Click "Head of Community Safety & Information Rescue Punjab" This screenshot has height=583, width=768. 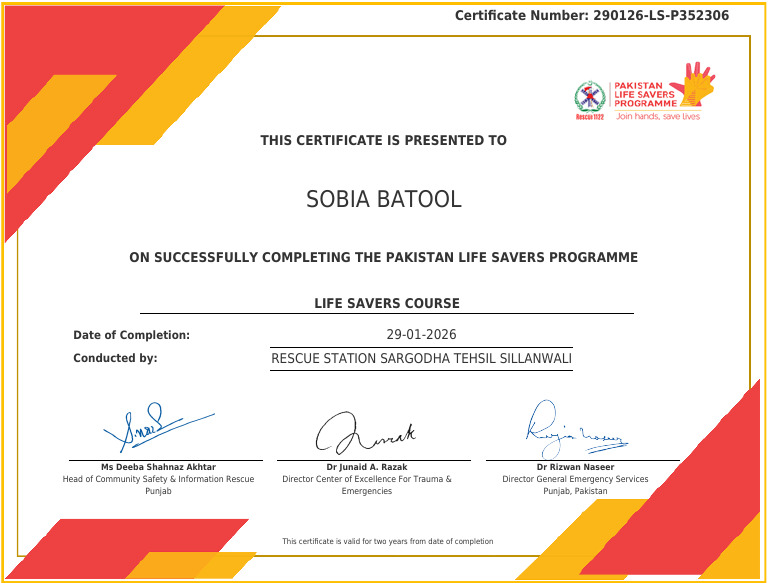point(158,485)
